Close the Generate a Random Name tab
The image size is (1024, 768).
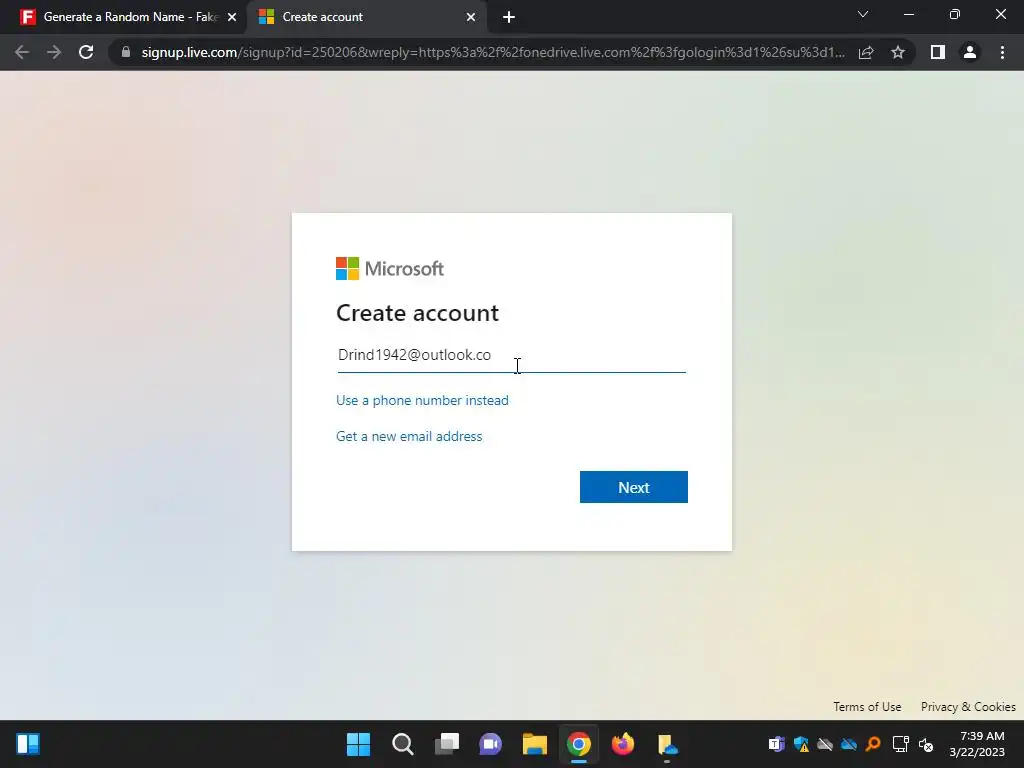point(232,17)
